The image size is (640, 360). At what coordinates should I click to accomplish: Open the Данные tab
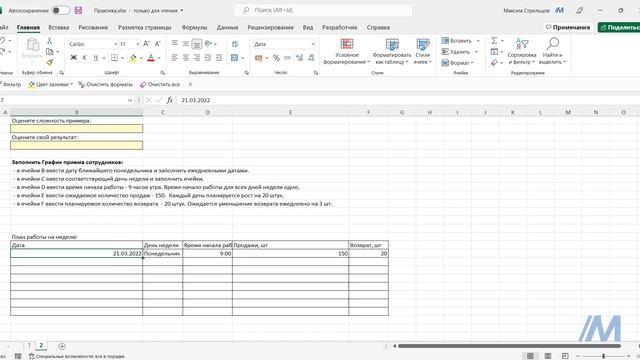[x=227, y=27]
